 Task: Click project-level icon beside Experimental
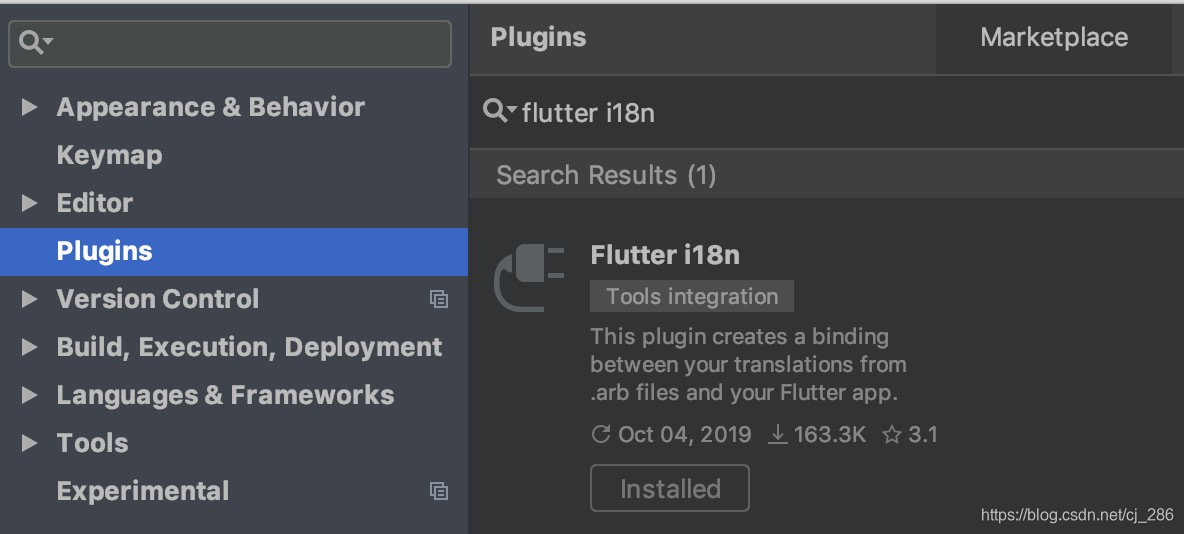pyautogui.click(x=438, y=491)
